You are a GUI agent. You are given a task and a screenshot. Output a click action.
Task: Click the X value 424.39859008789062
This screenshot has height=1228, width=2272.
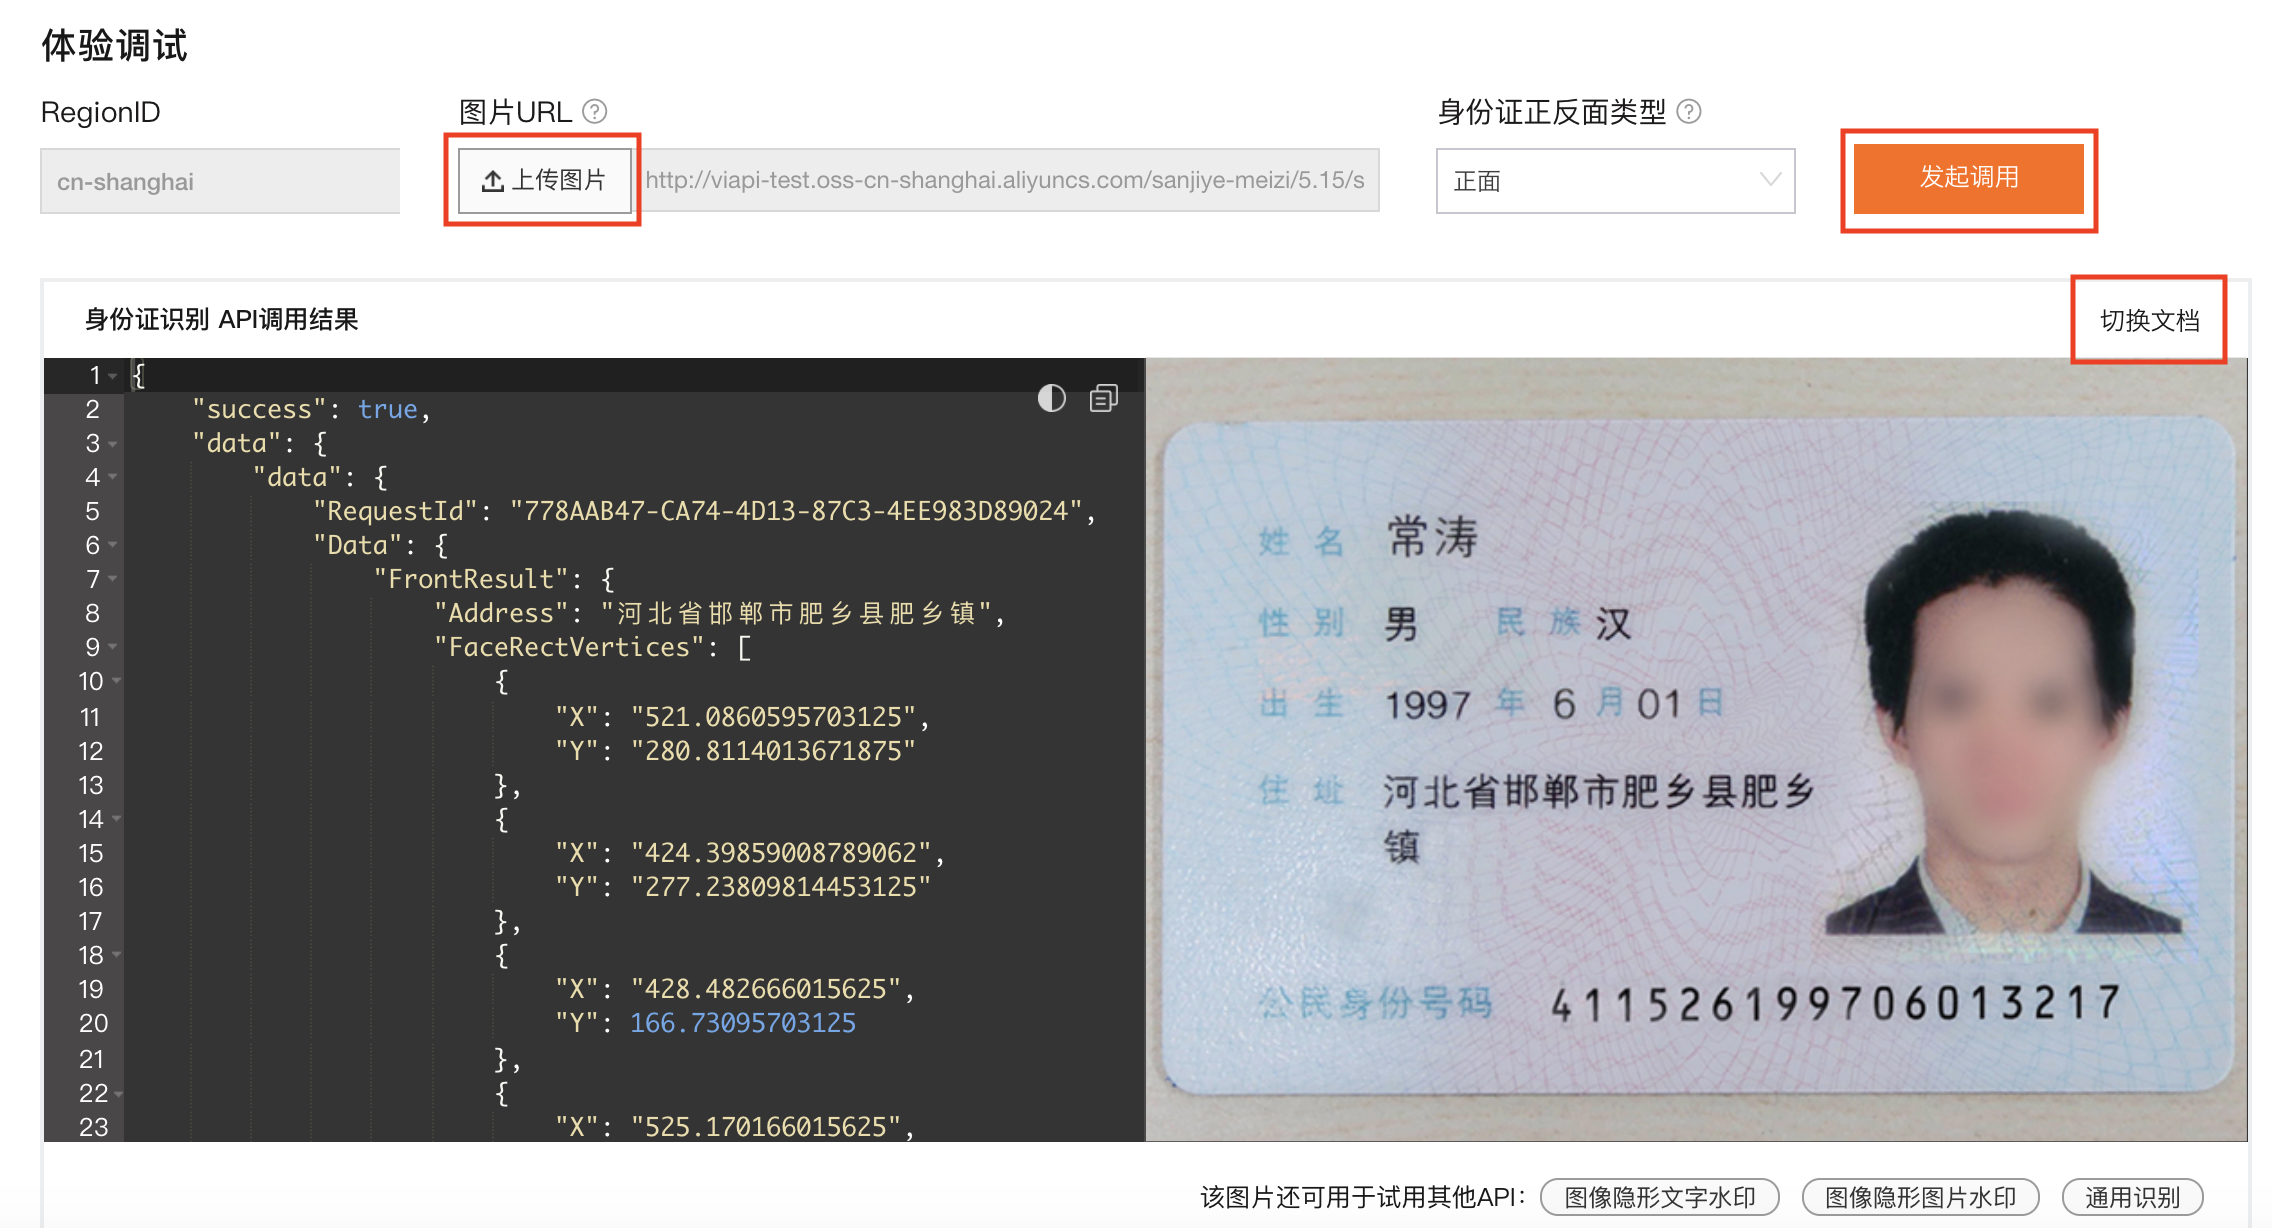pyautogui.click(x=781, y=853)
